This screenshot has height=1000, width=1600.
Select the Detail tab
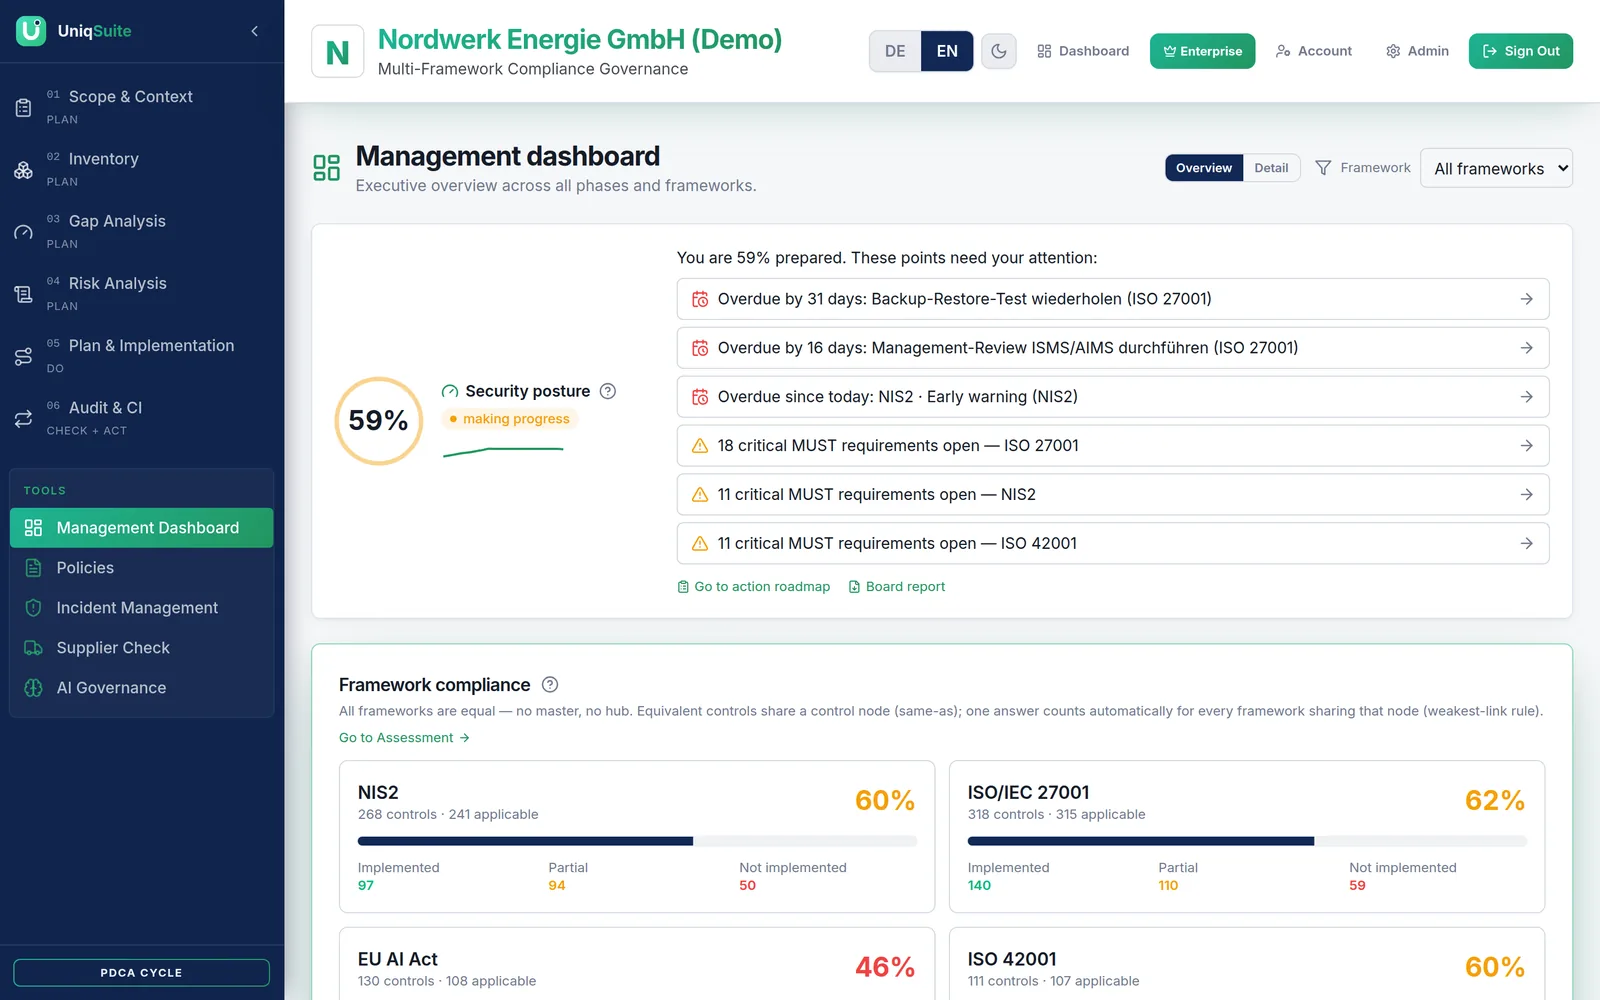[1271, 168]
